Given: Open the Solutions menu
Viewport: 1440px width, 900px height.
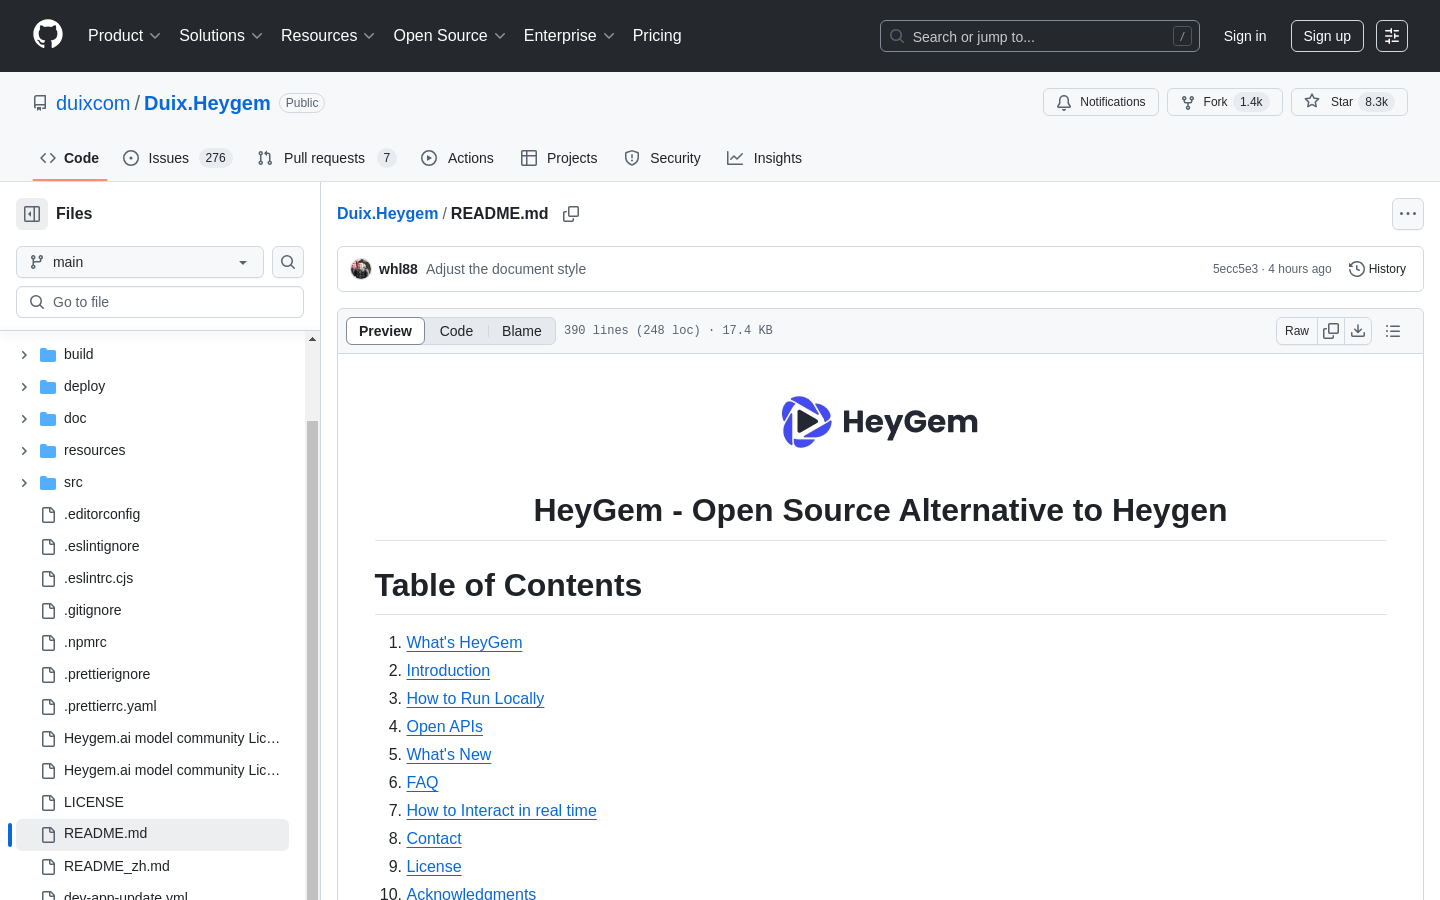Looking at the screenshot, I should pyautogui.click(x=221, y=36).
